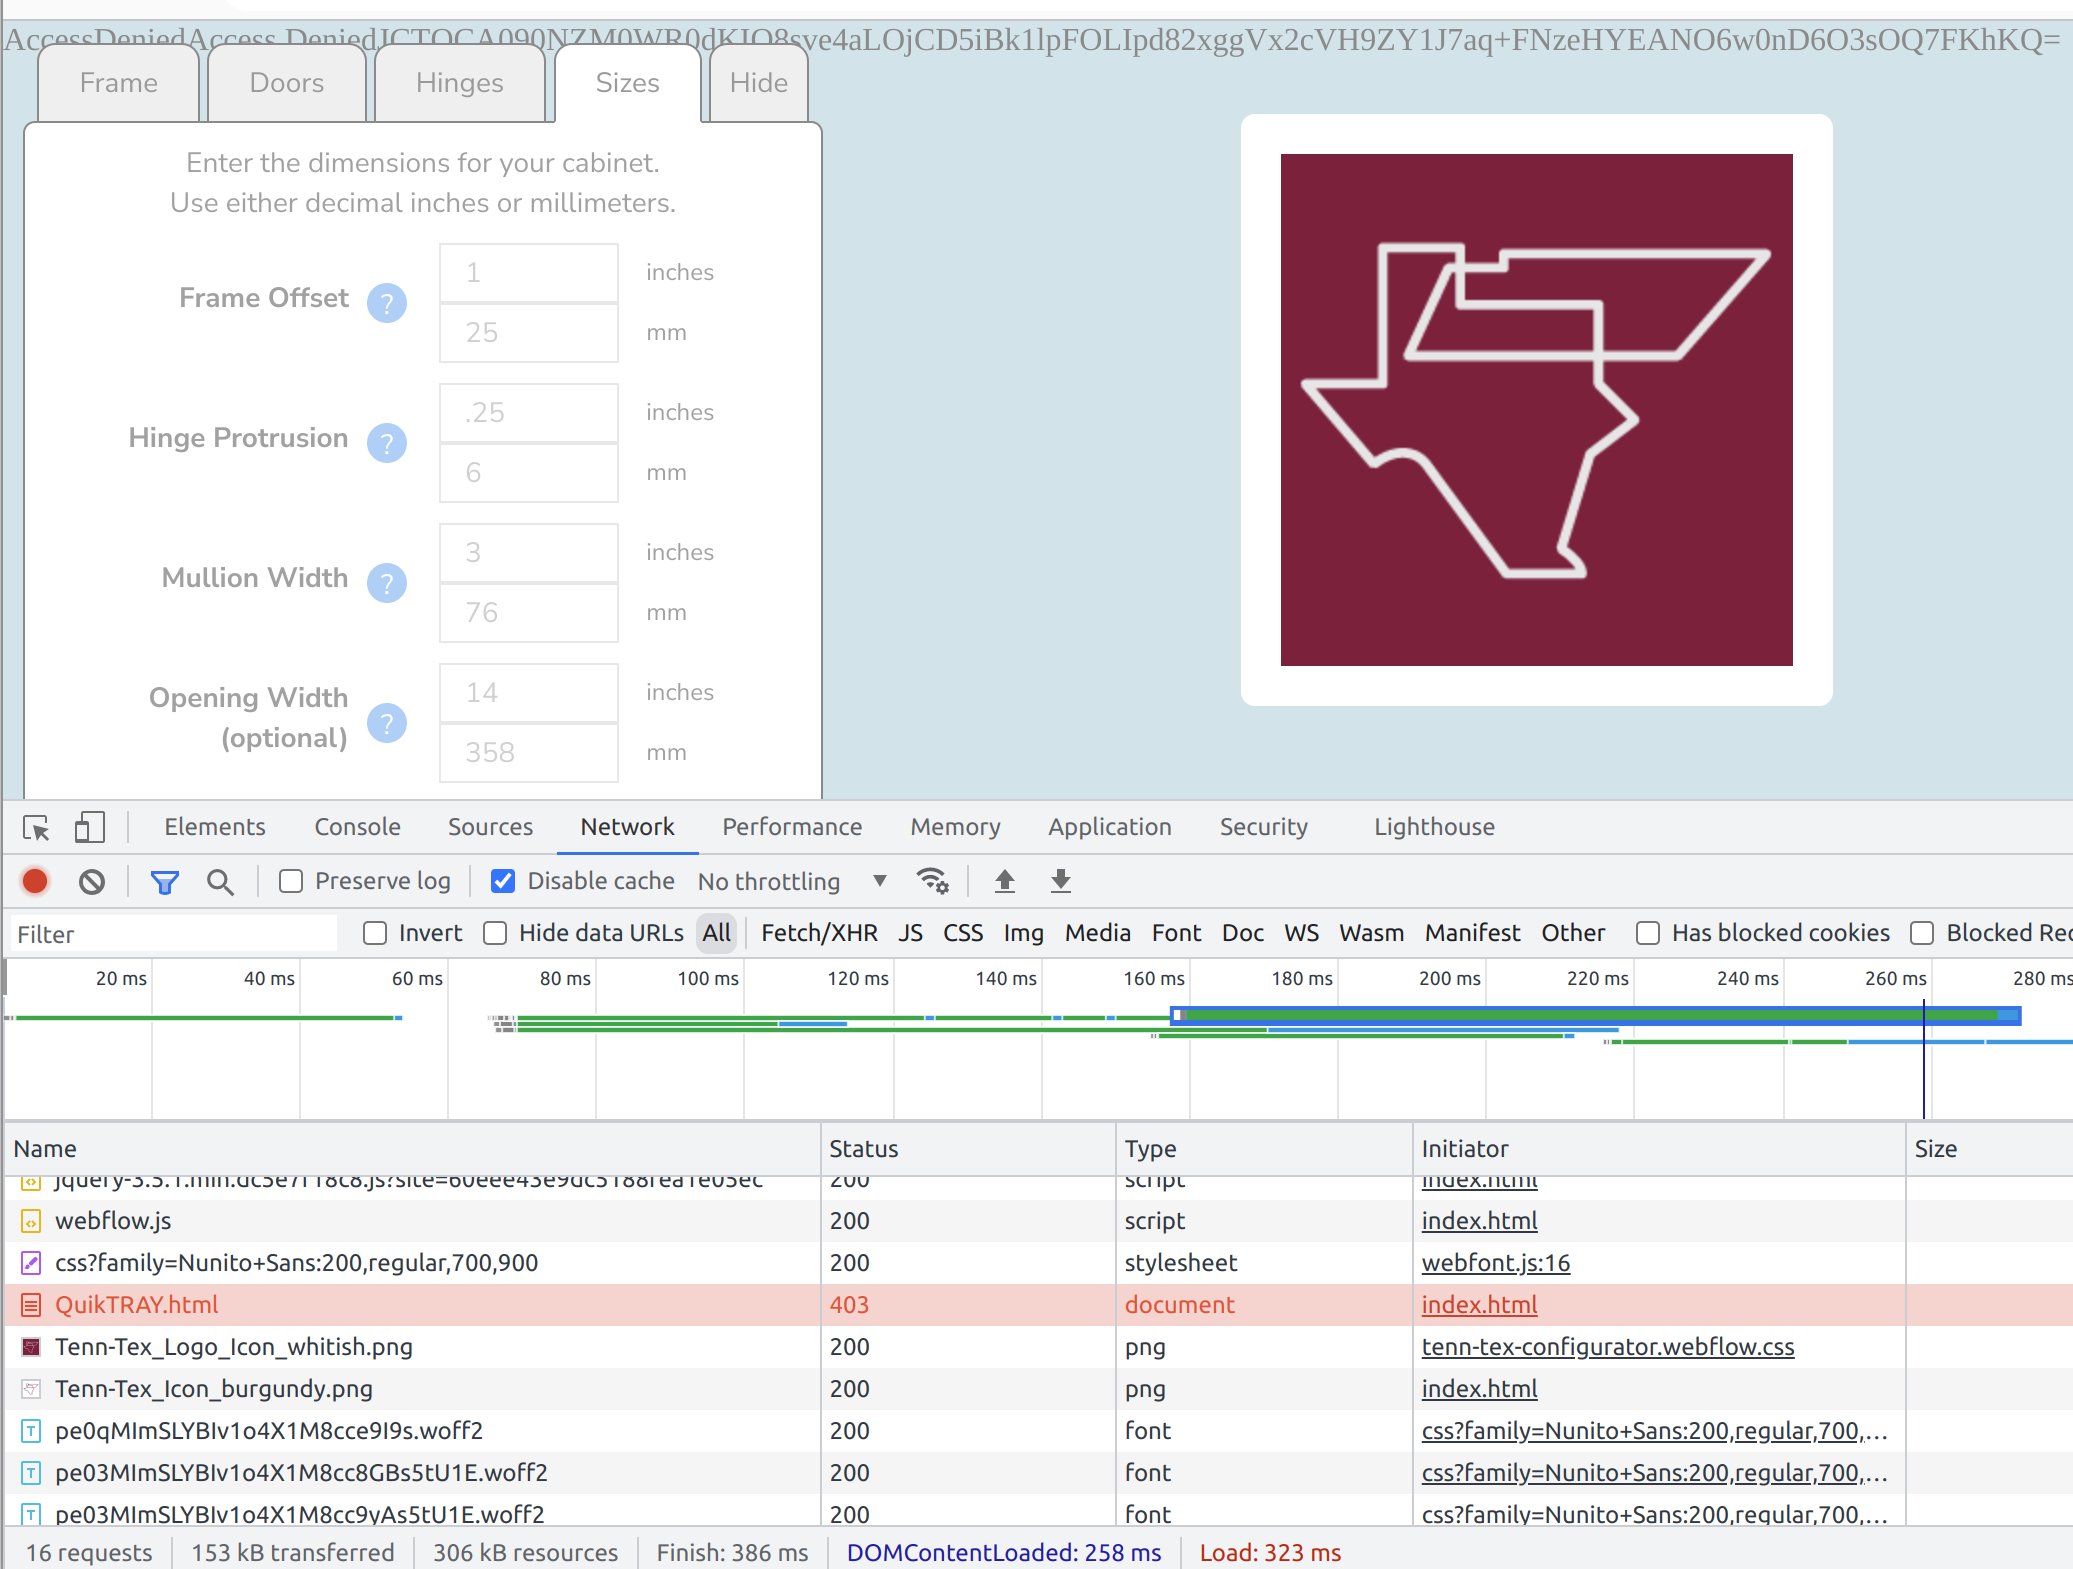Click the pe0qMImSLYBIv1o4X1M8cce9I9s.woff2 font icon
Screen dimensions: 2073x1569
click(31, 1431)
